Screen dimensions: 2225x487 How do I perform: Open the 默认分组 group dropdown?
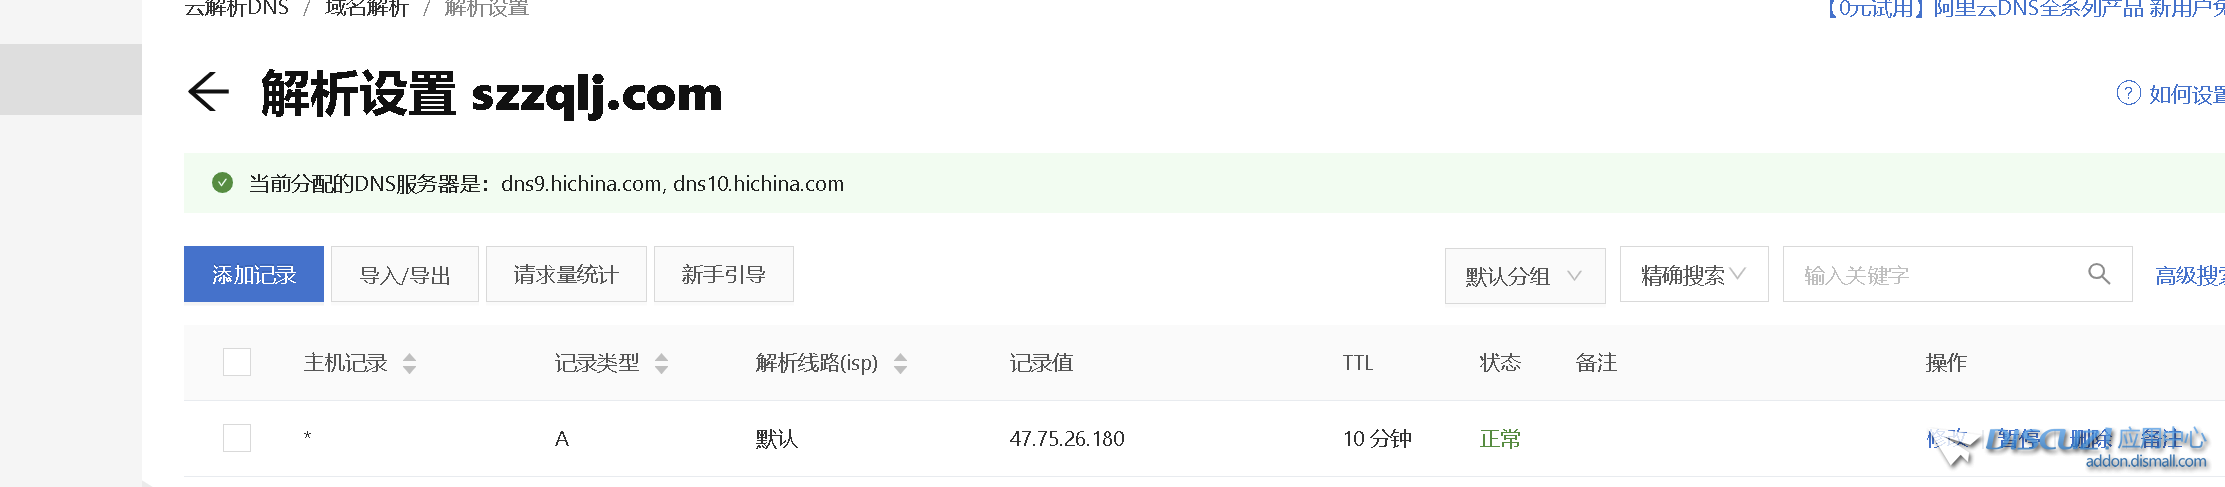(1525, 275)
